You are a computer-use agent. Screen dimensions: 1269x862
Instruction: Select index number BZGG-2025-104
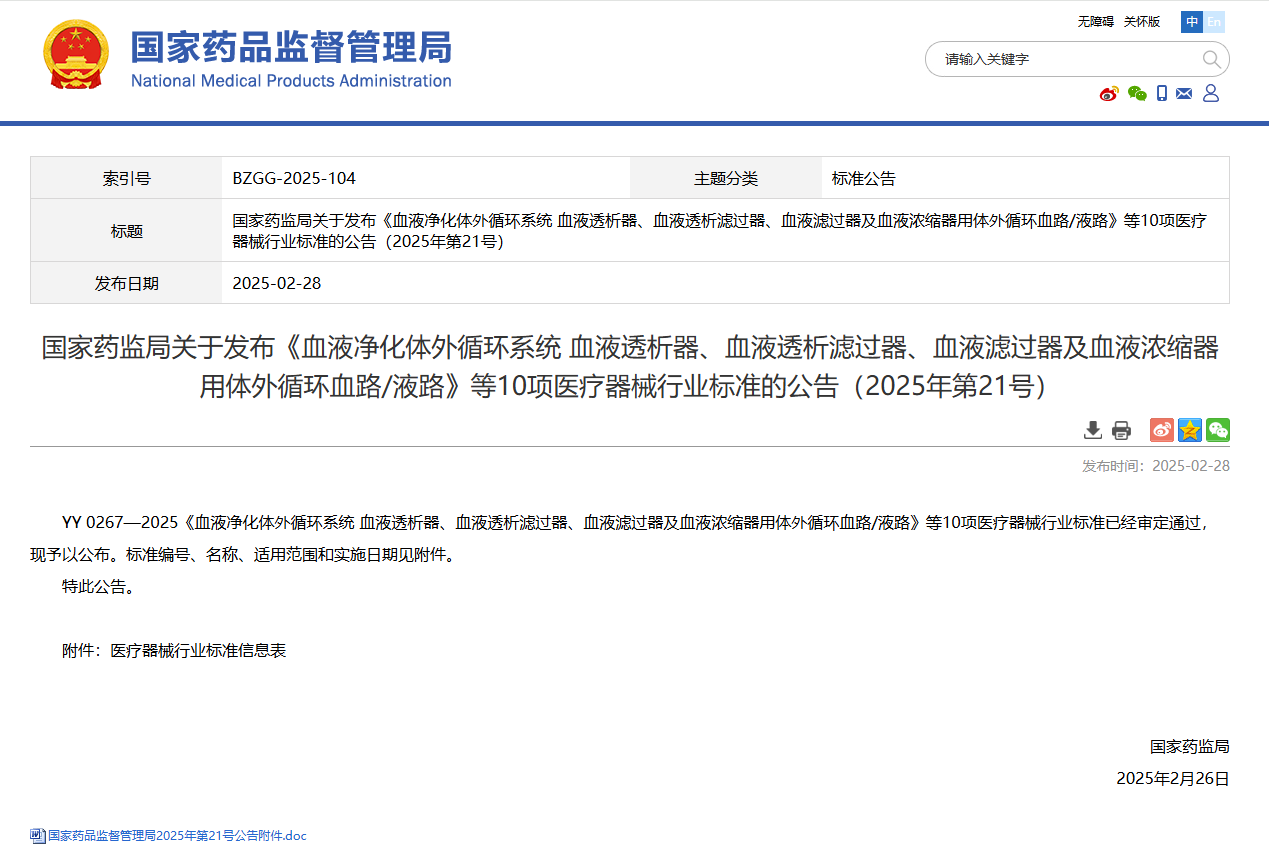pos(294,179)
